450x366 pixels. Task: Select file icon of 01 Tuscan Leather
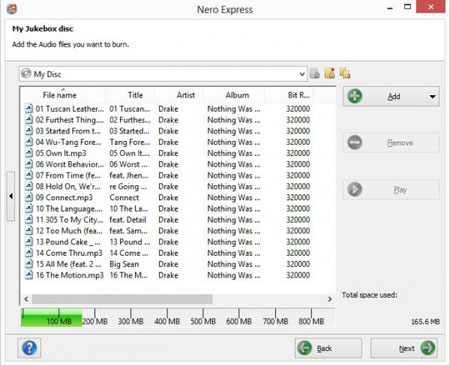click(29, 108)
